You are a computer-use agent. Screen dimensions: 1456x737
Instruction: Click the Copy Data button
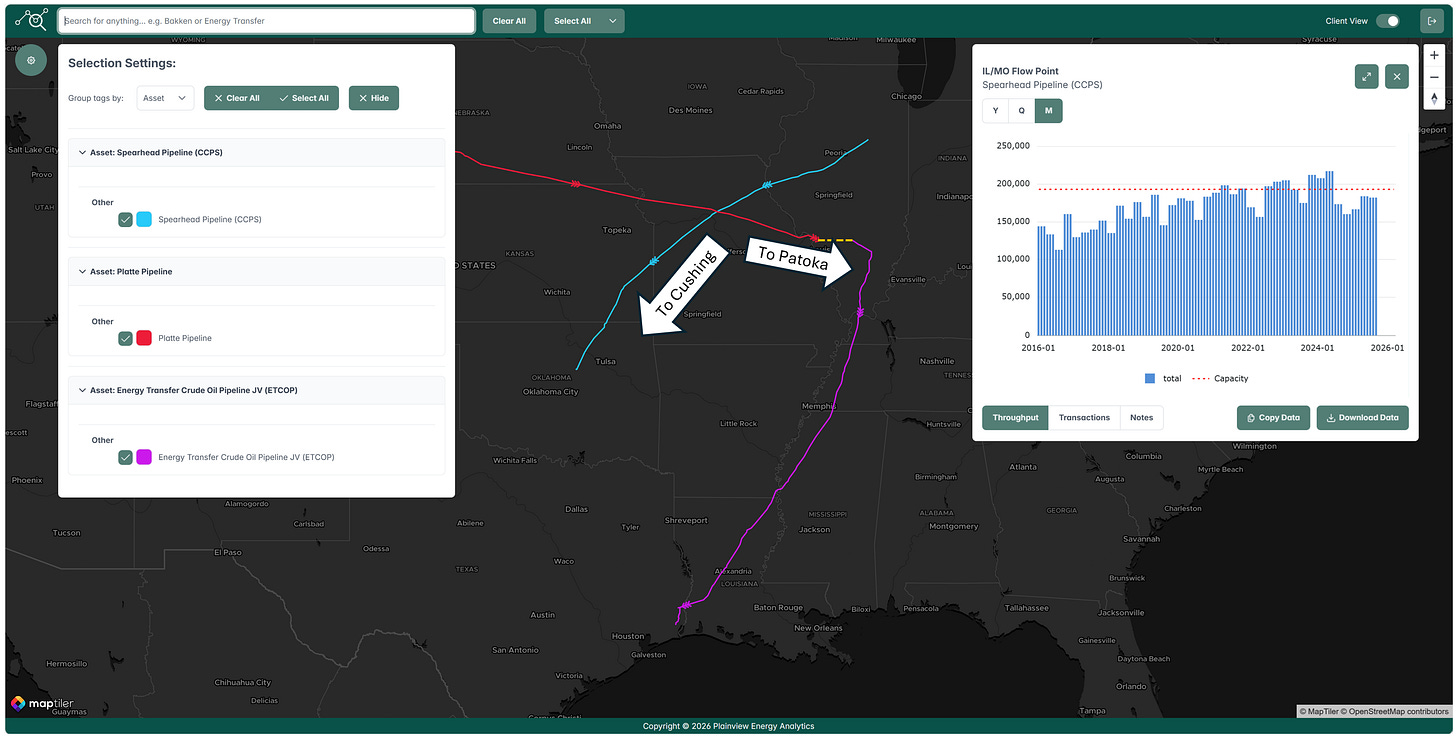coord(1273,417)
